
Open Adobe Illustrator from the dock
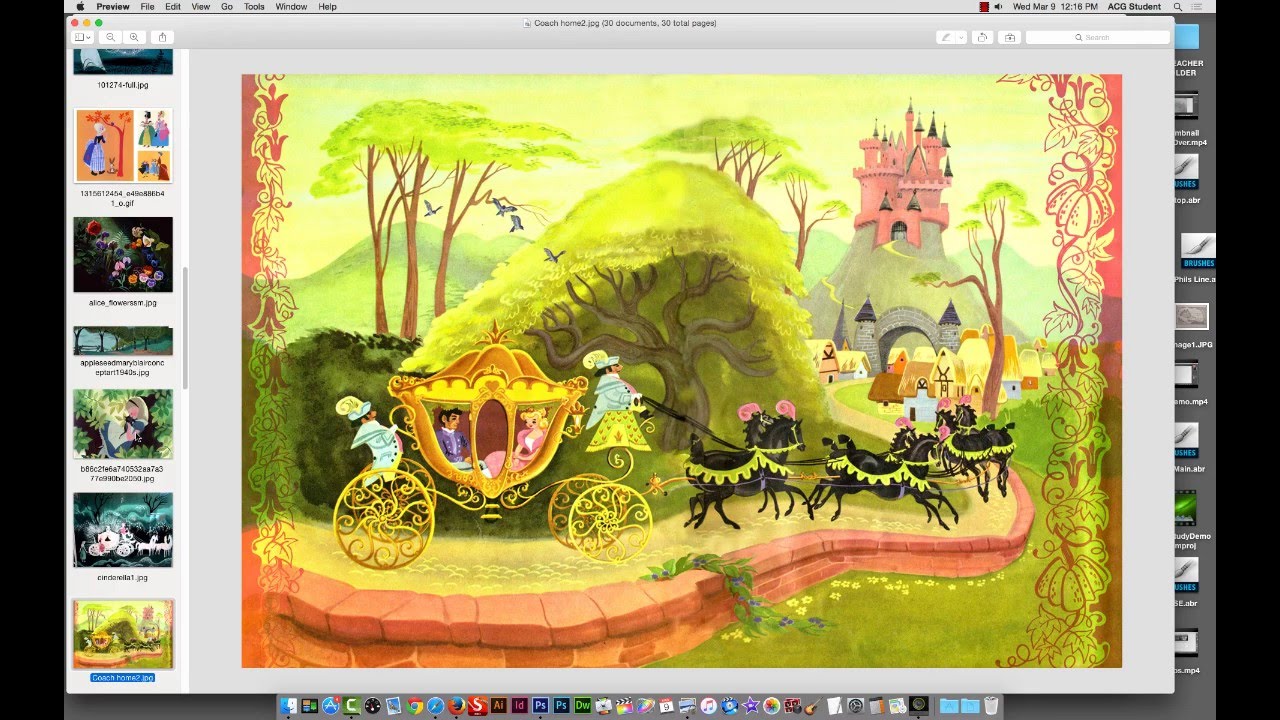[x=498, y=706]
